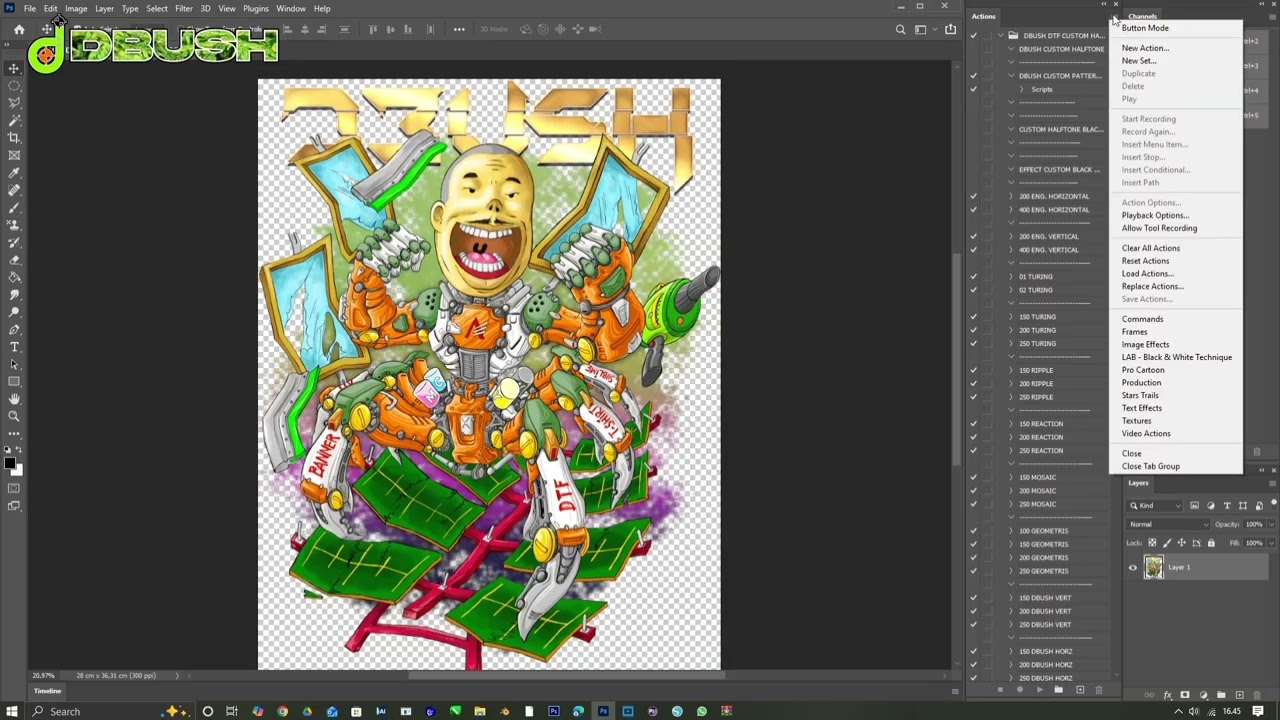Click the Add layer style fx icon
Screen dimensions: 1280x720
coord(1167,695)
